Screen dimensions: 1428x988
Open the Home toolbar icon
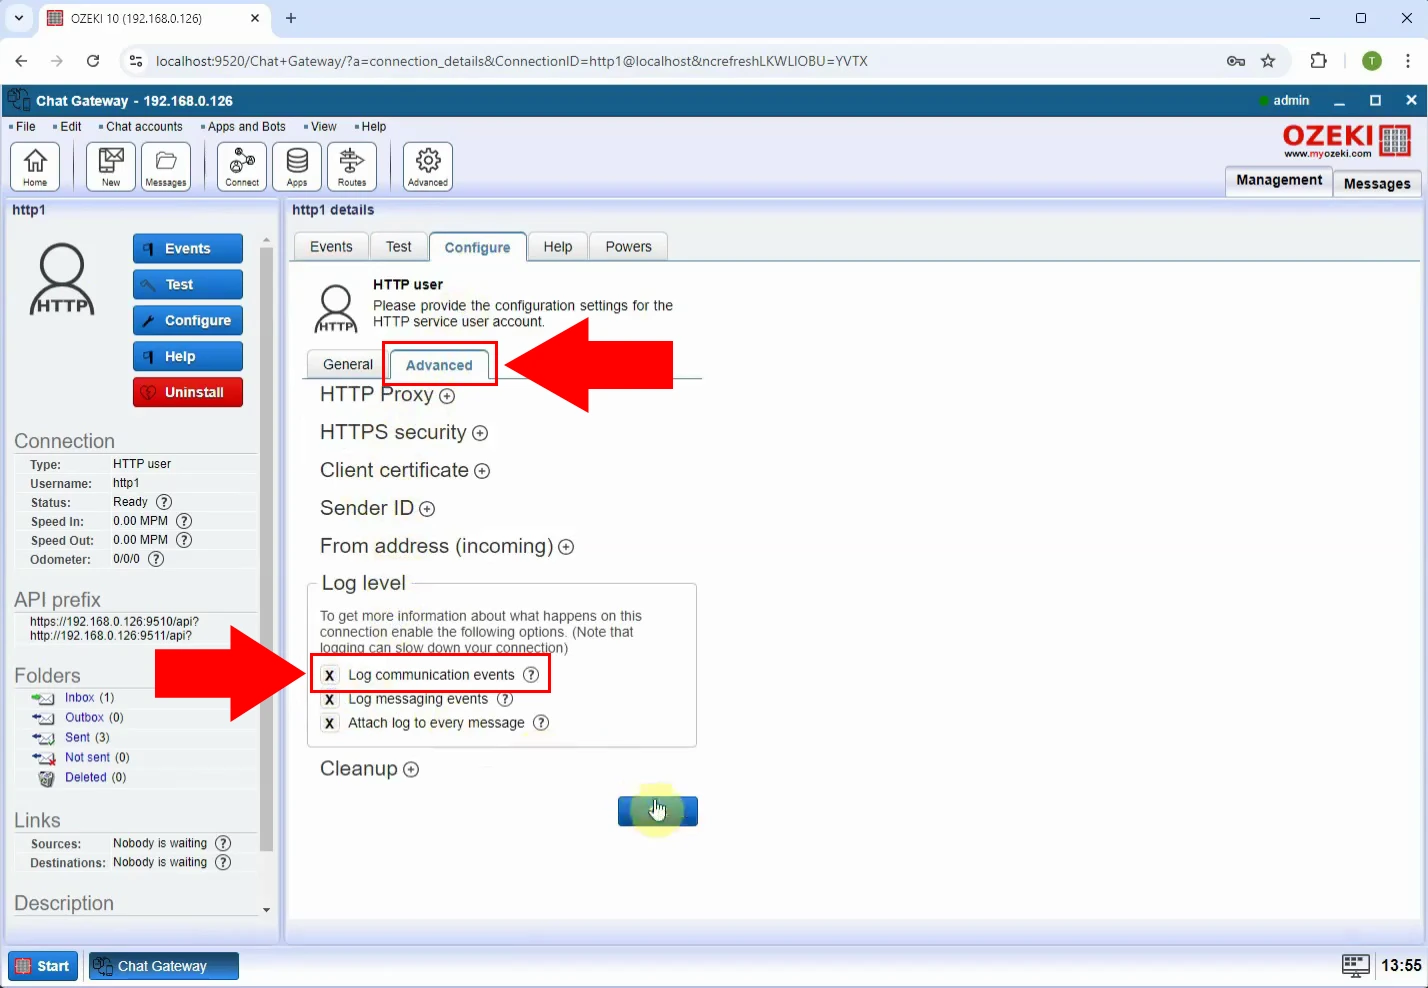[35, 166]
